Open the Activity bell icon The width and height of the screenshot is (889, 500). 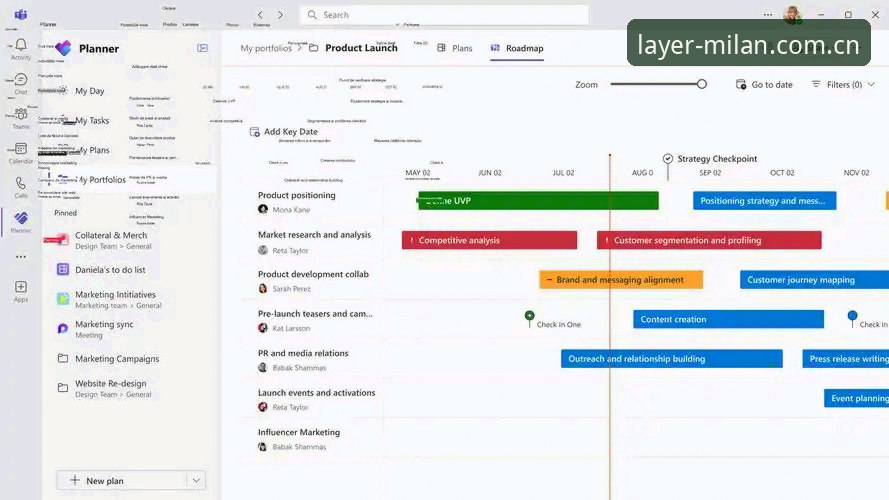point(21,45)
